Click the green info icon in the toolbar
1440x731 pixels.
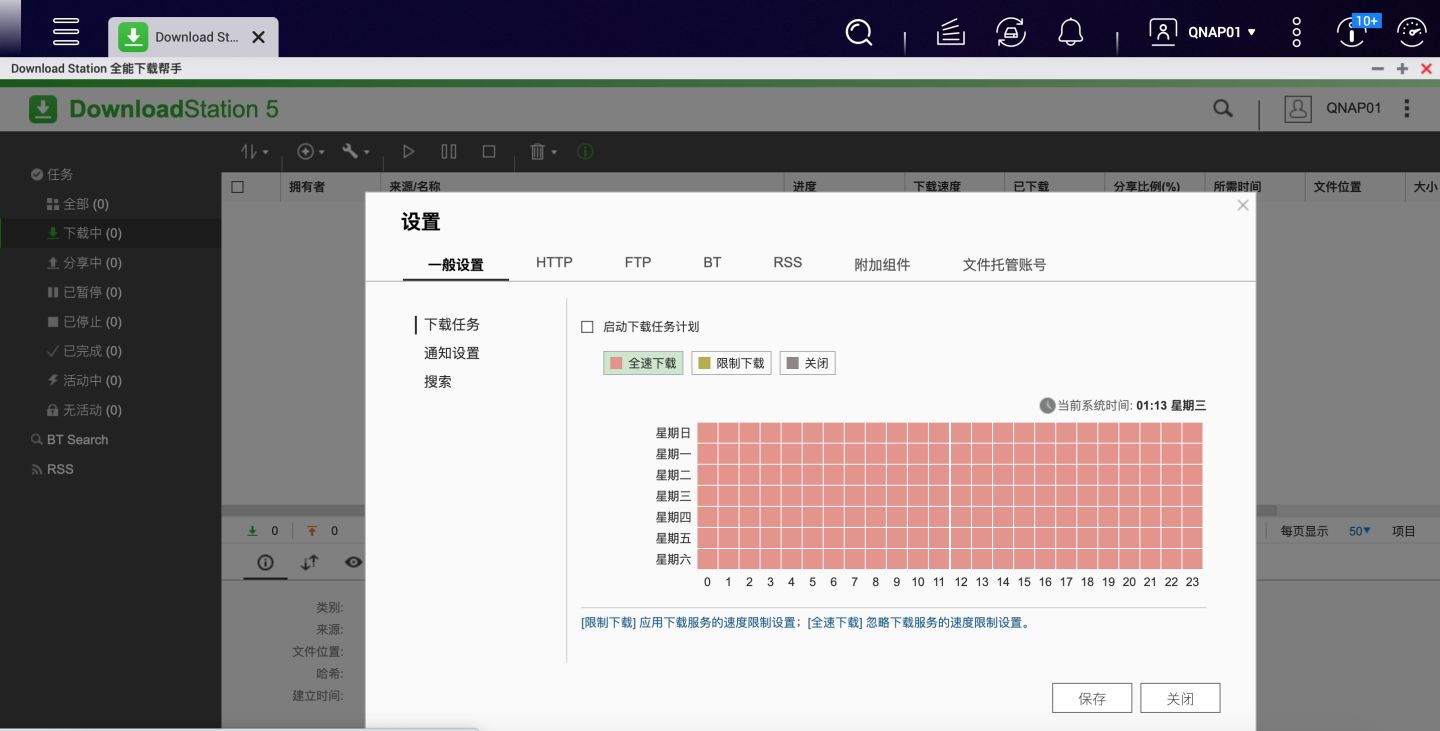(585, 151)
